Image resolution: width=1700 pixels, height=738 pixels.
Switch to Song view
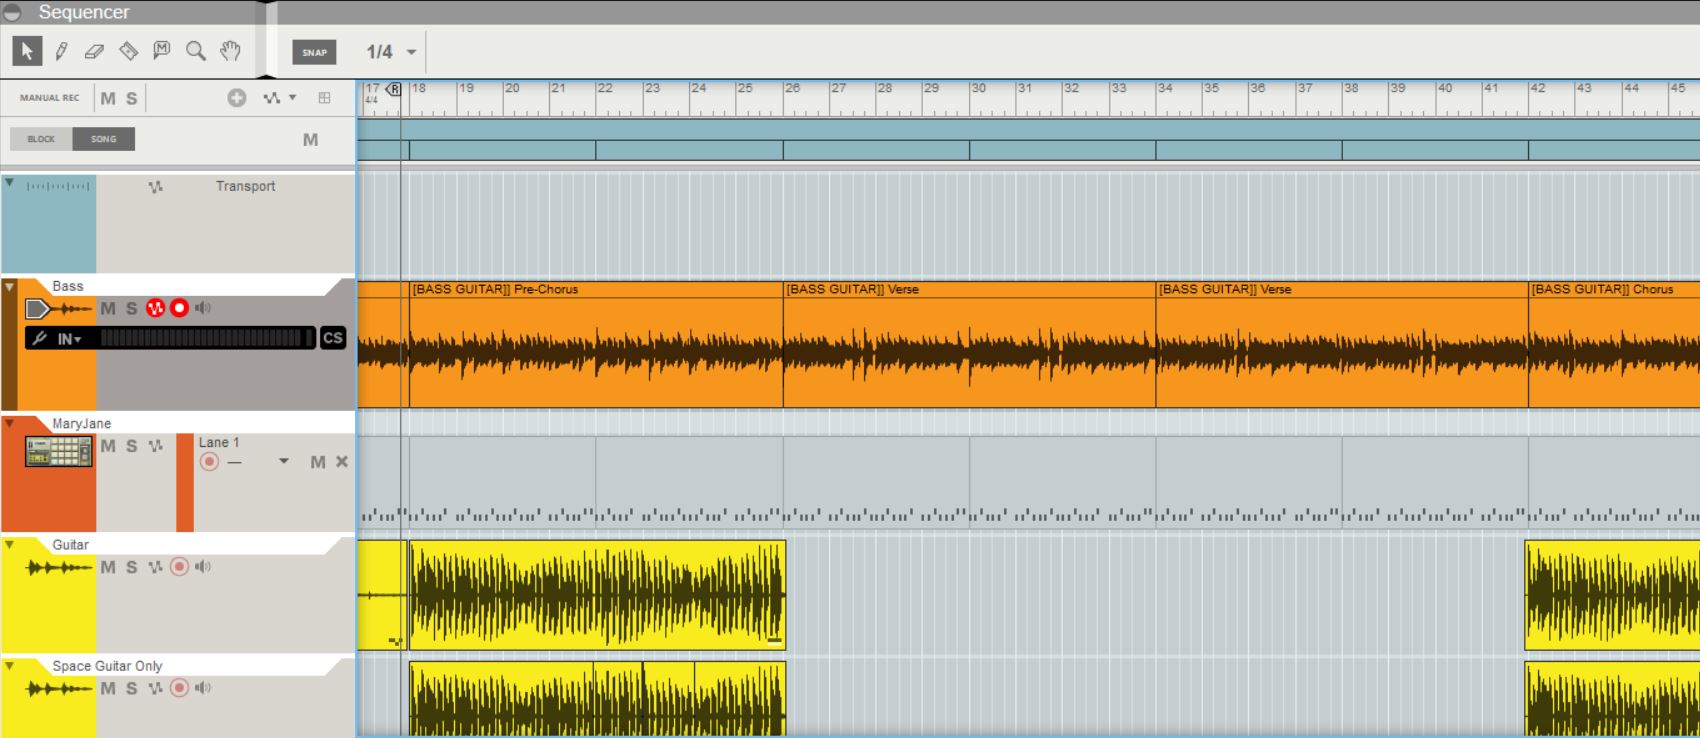click(x=104, y=139)
